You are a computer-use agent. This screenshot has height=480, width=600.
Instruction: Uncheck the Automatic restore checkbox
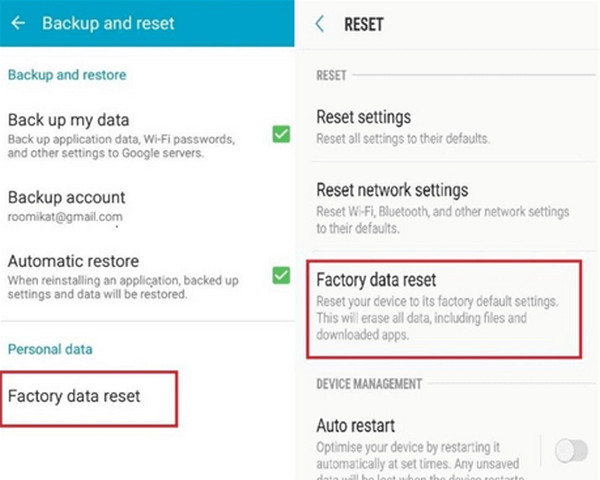[x=280, y=274]
